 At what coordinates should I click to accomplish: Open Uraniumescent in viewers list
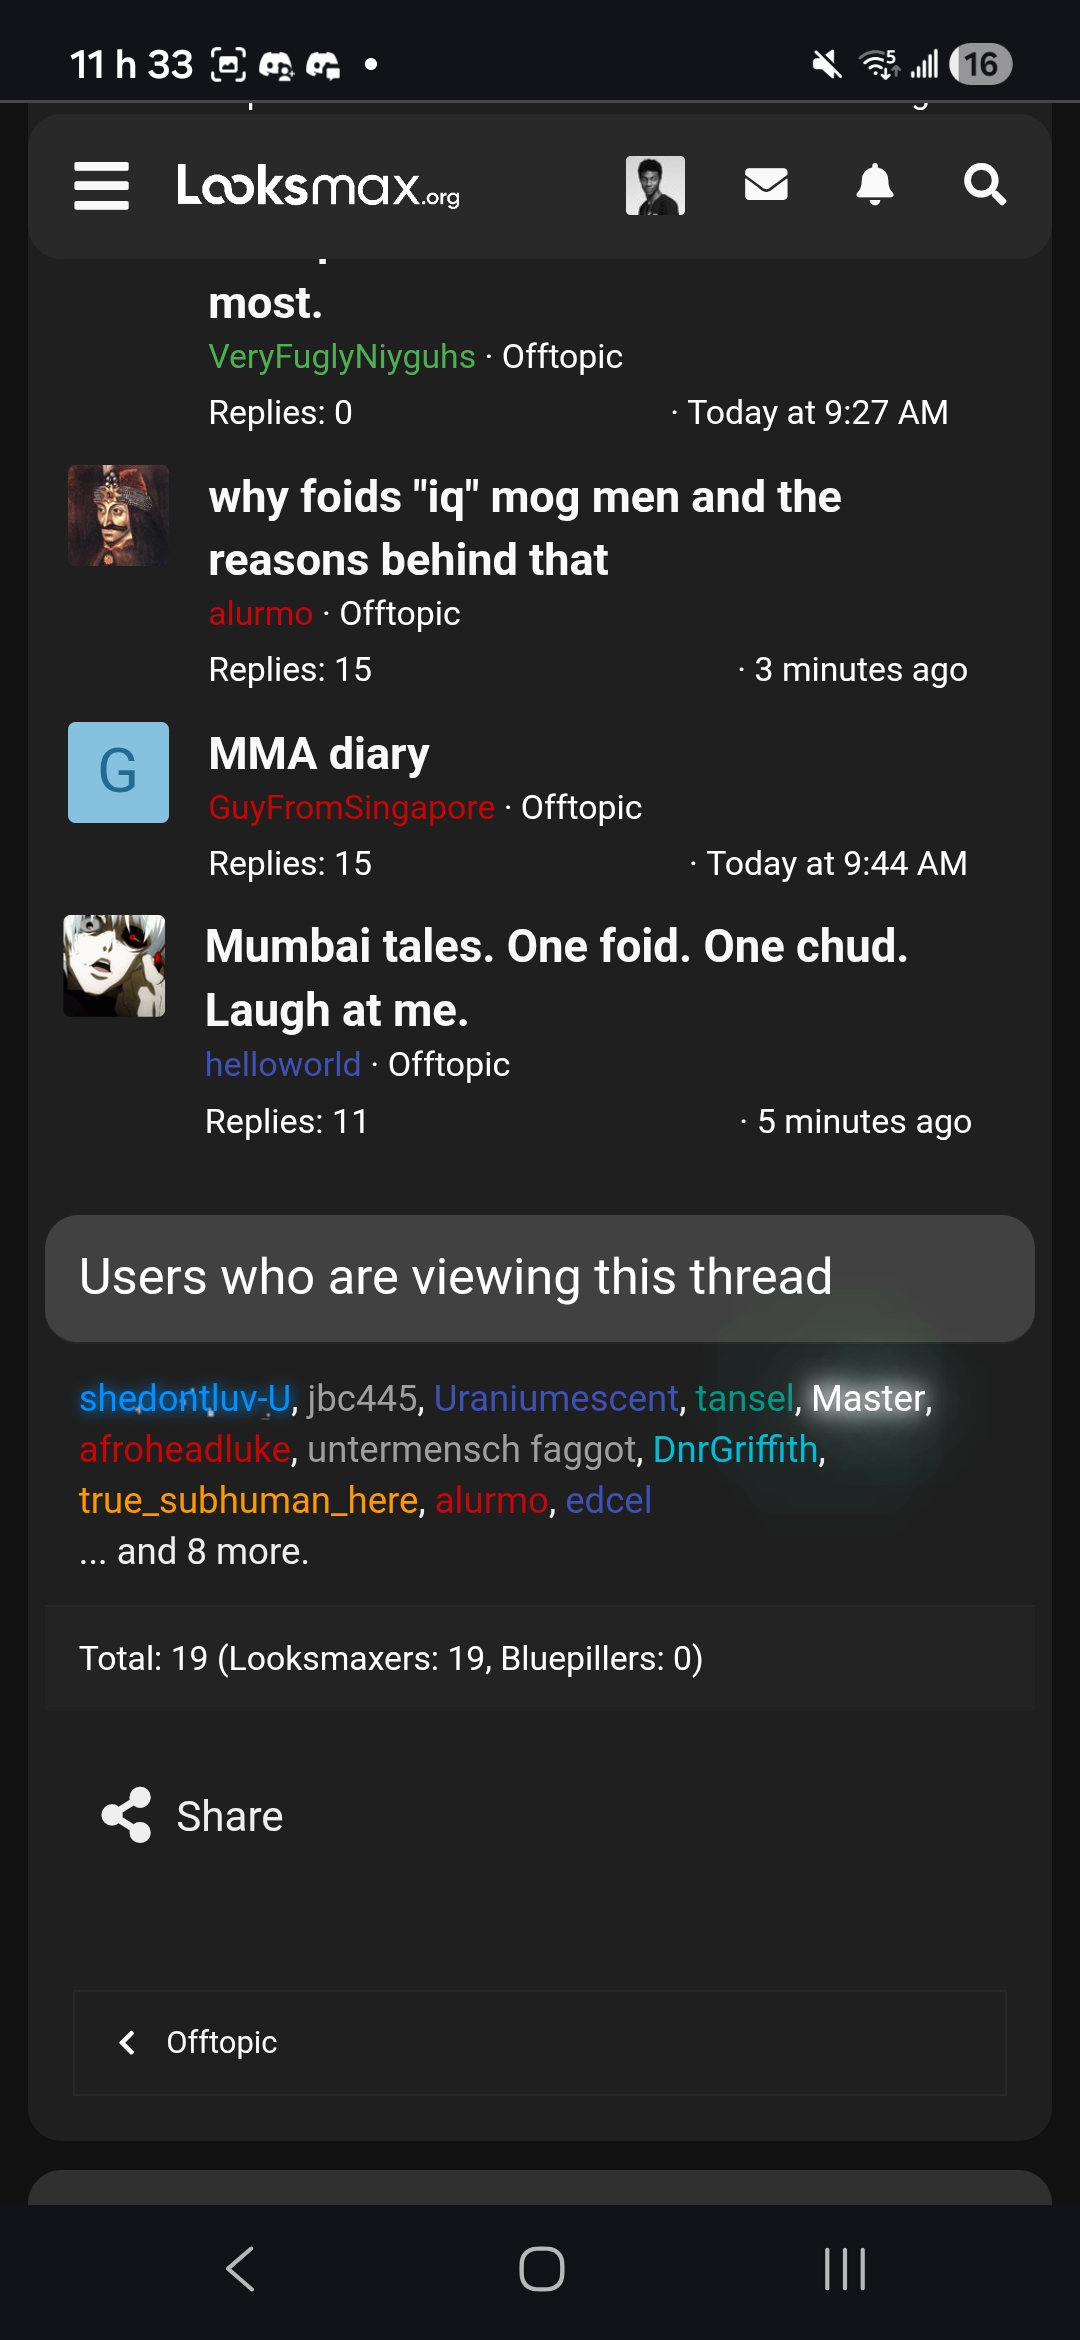click(x=556, y=1398)
